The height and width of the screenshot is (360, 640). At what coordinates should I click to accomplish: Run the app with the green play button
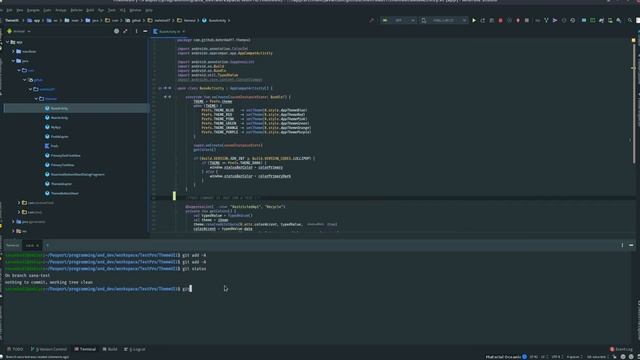pos(474,20)
